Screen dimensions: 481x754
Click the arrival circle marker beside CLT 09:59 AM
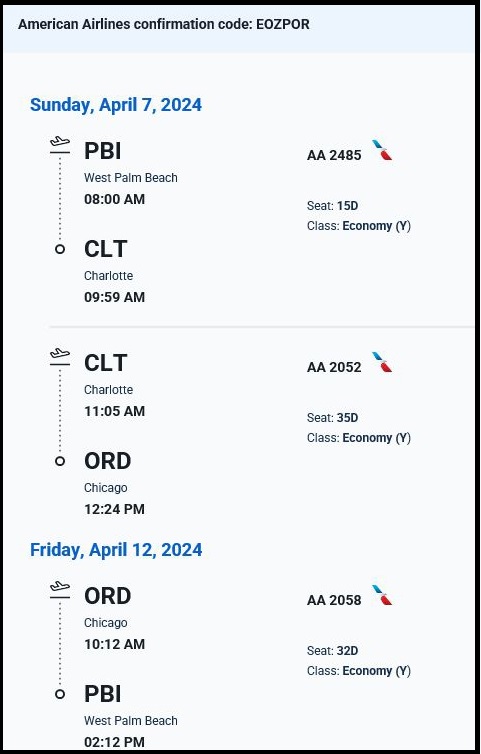coord(60,249)
